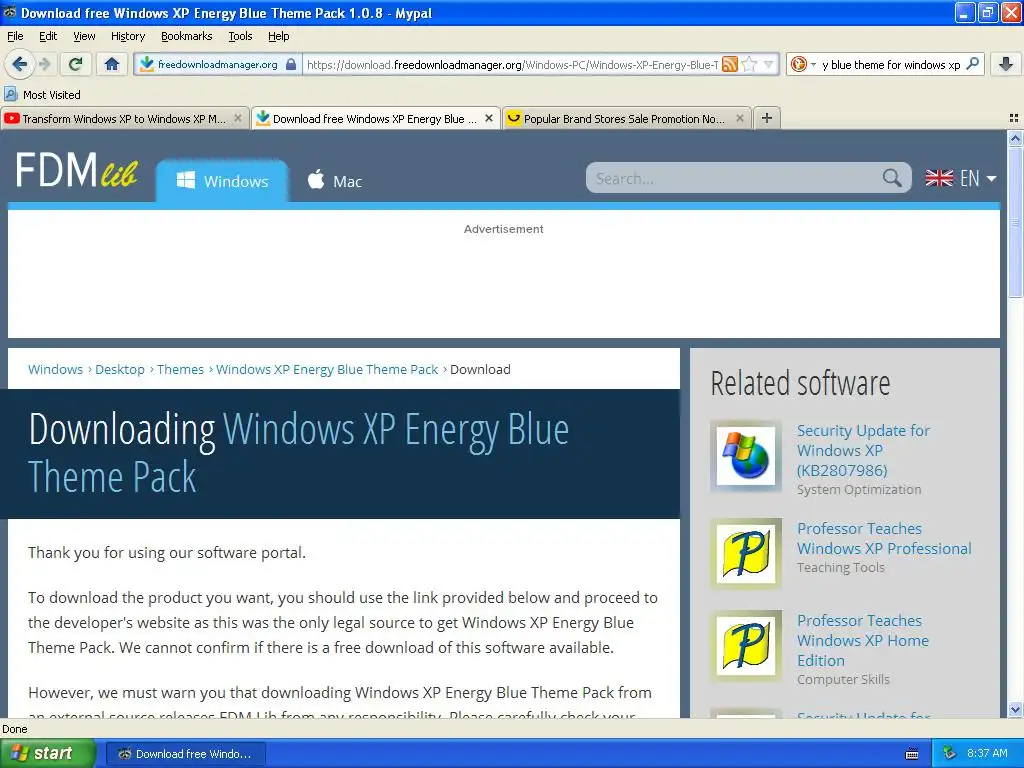Screen dimensions: 1024x768
Task: Open the list all tabs button
Action: coord(1014,118)
